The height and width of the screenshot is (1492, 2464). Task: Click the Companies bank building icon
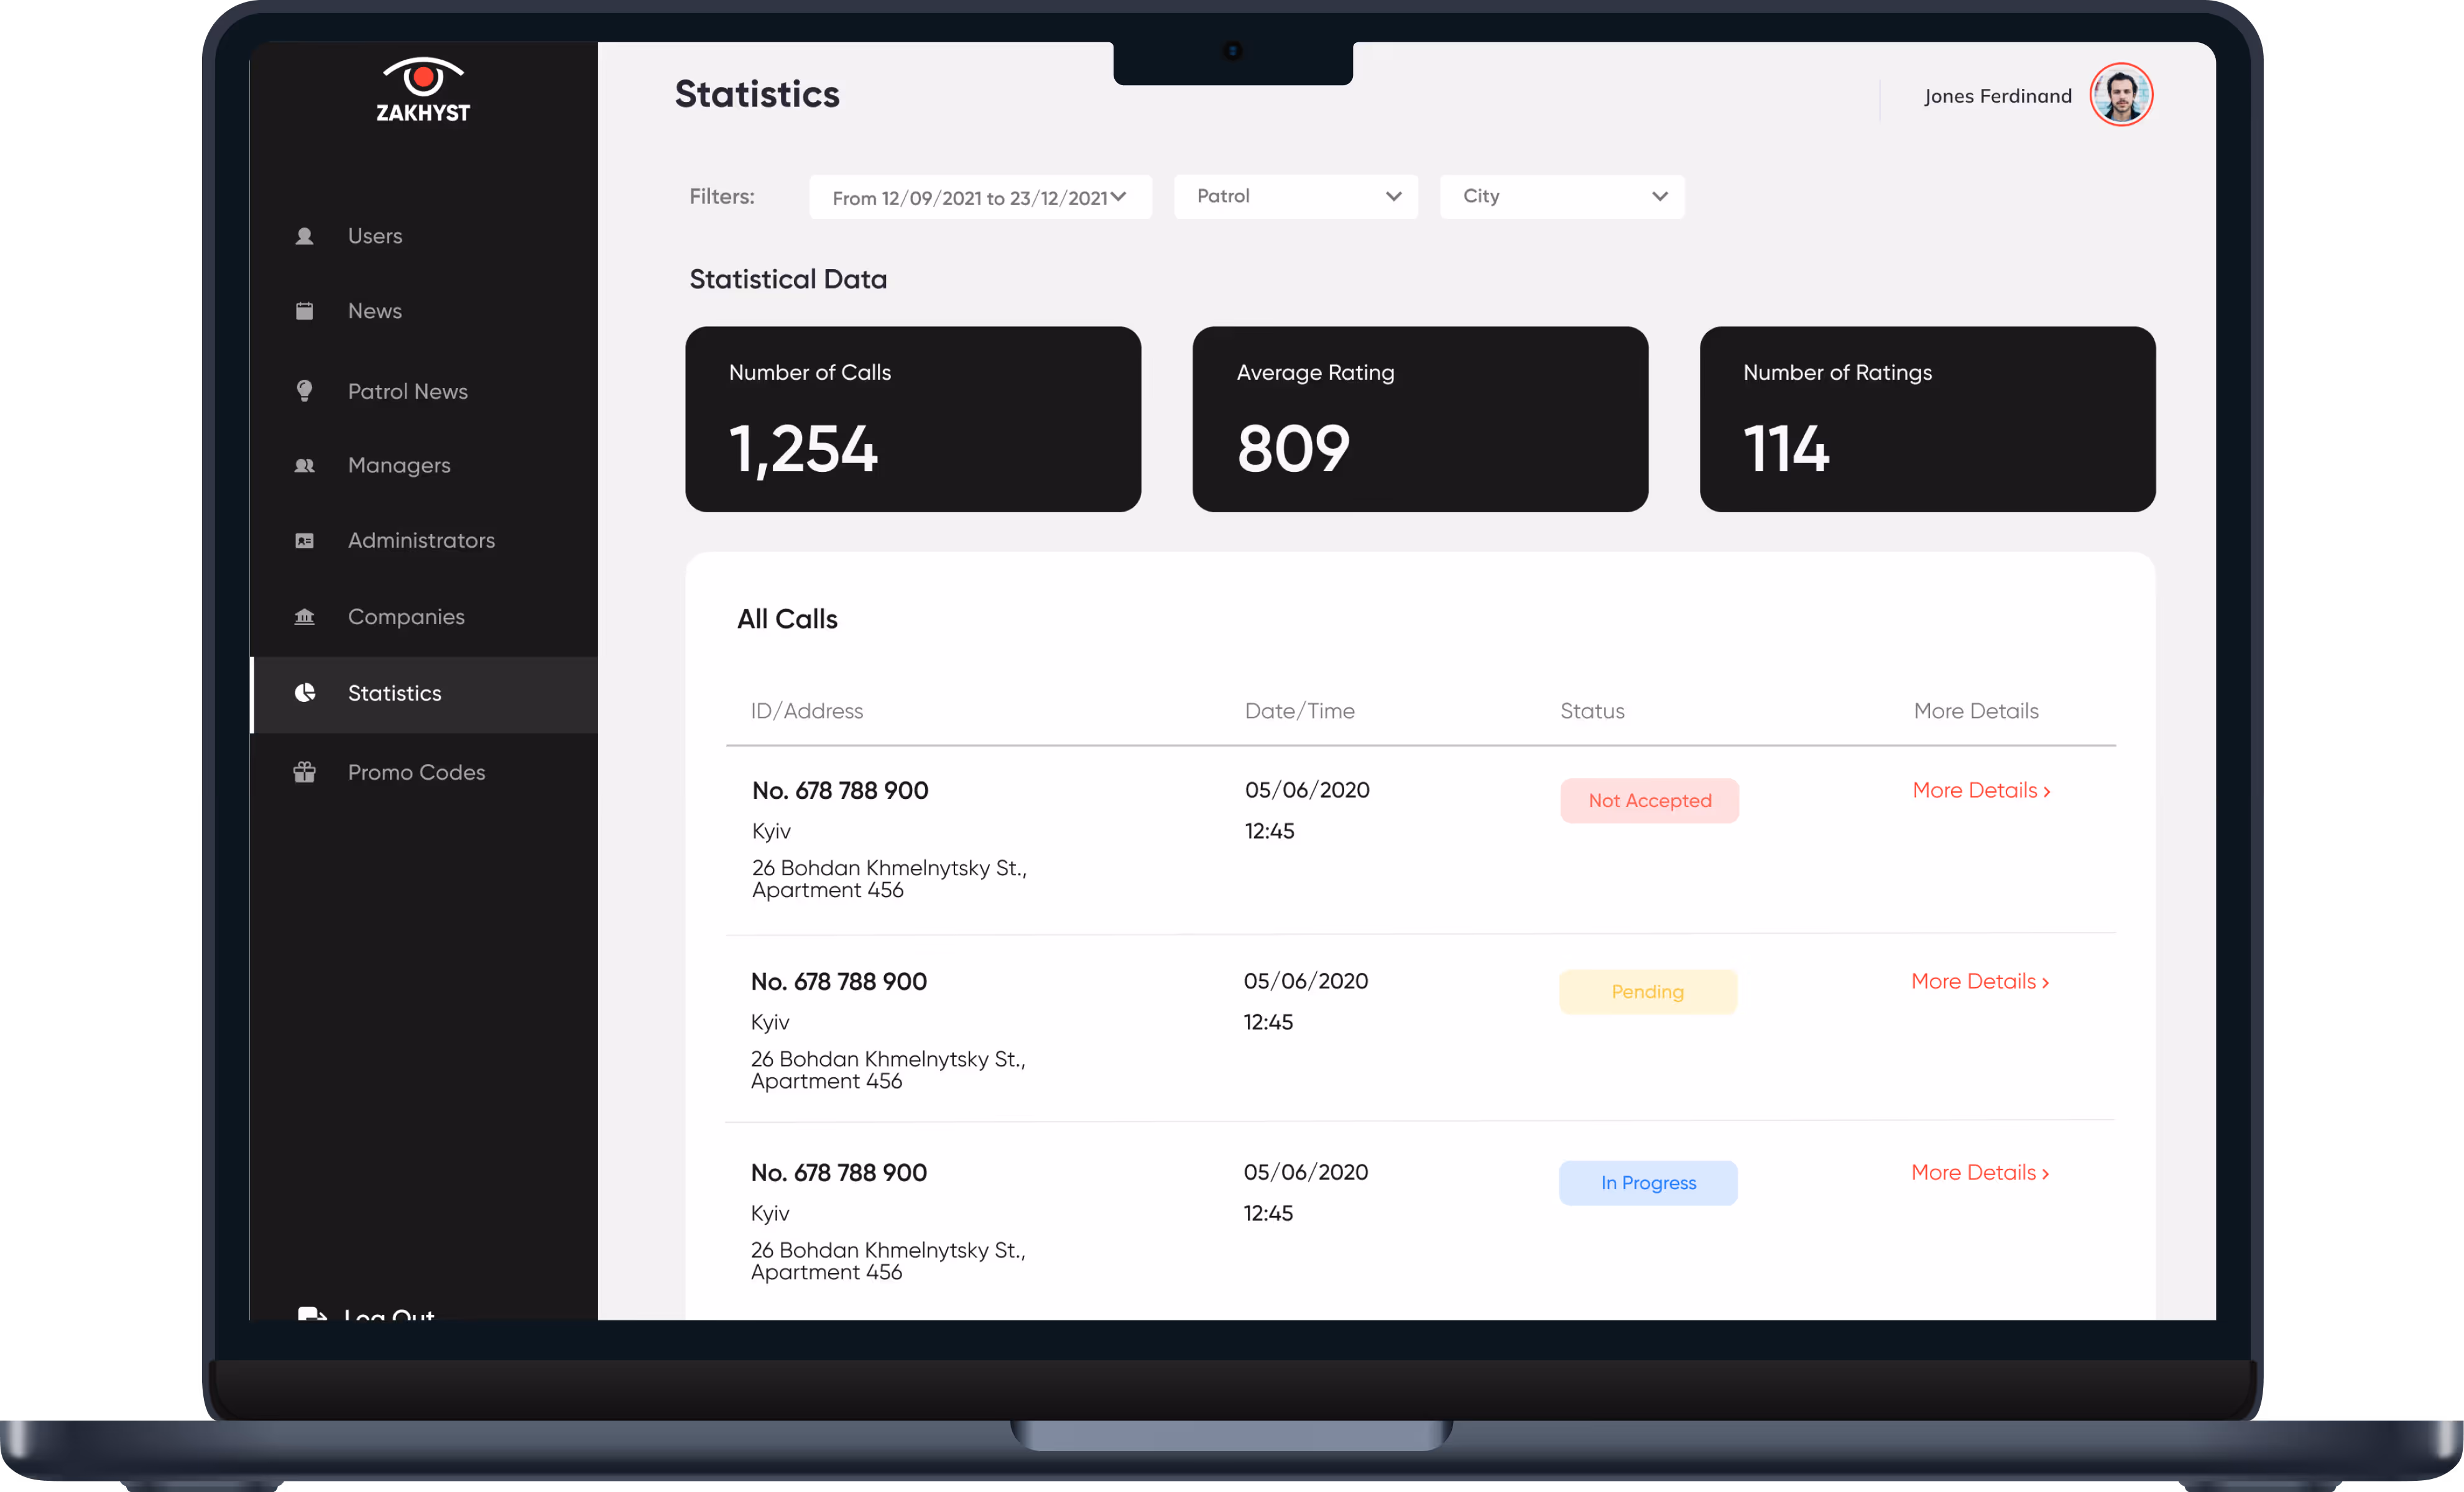click(304, 617)
